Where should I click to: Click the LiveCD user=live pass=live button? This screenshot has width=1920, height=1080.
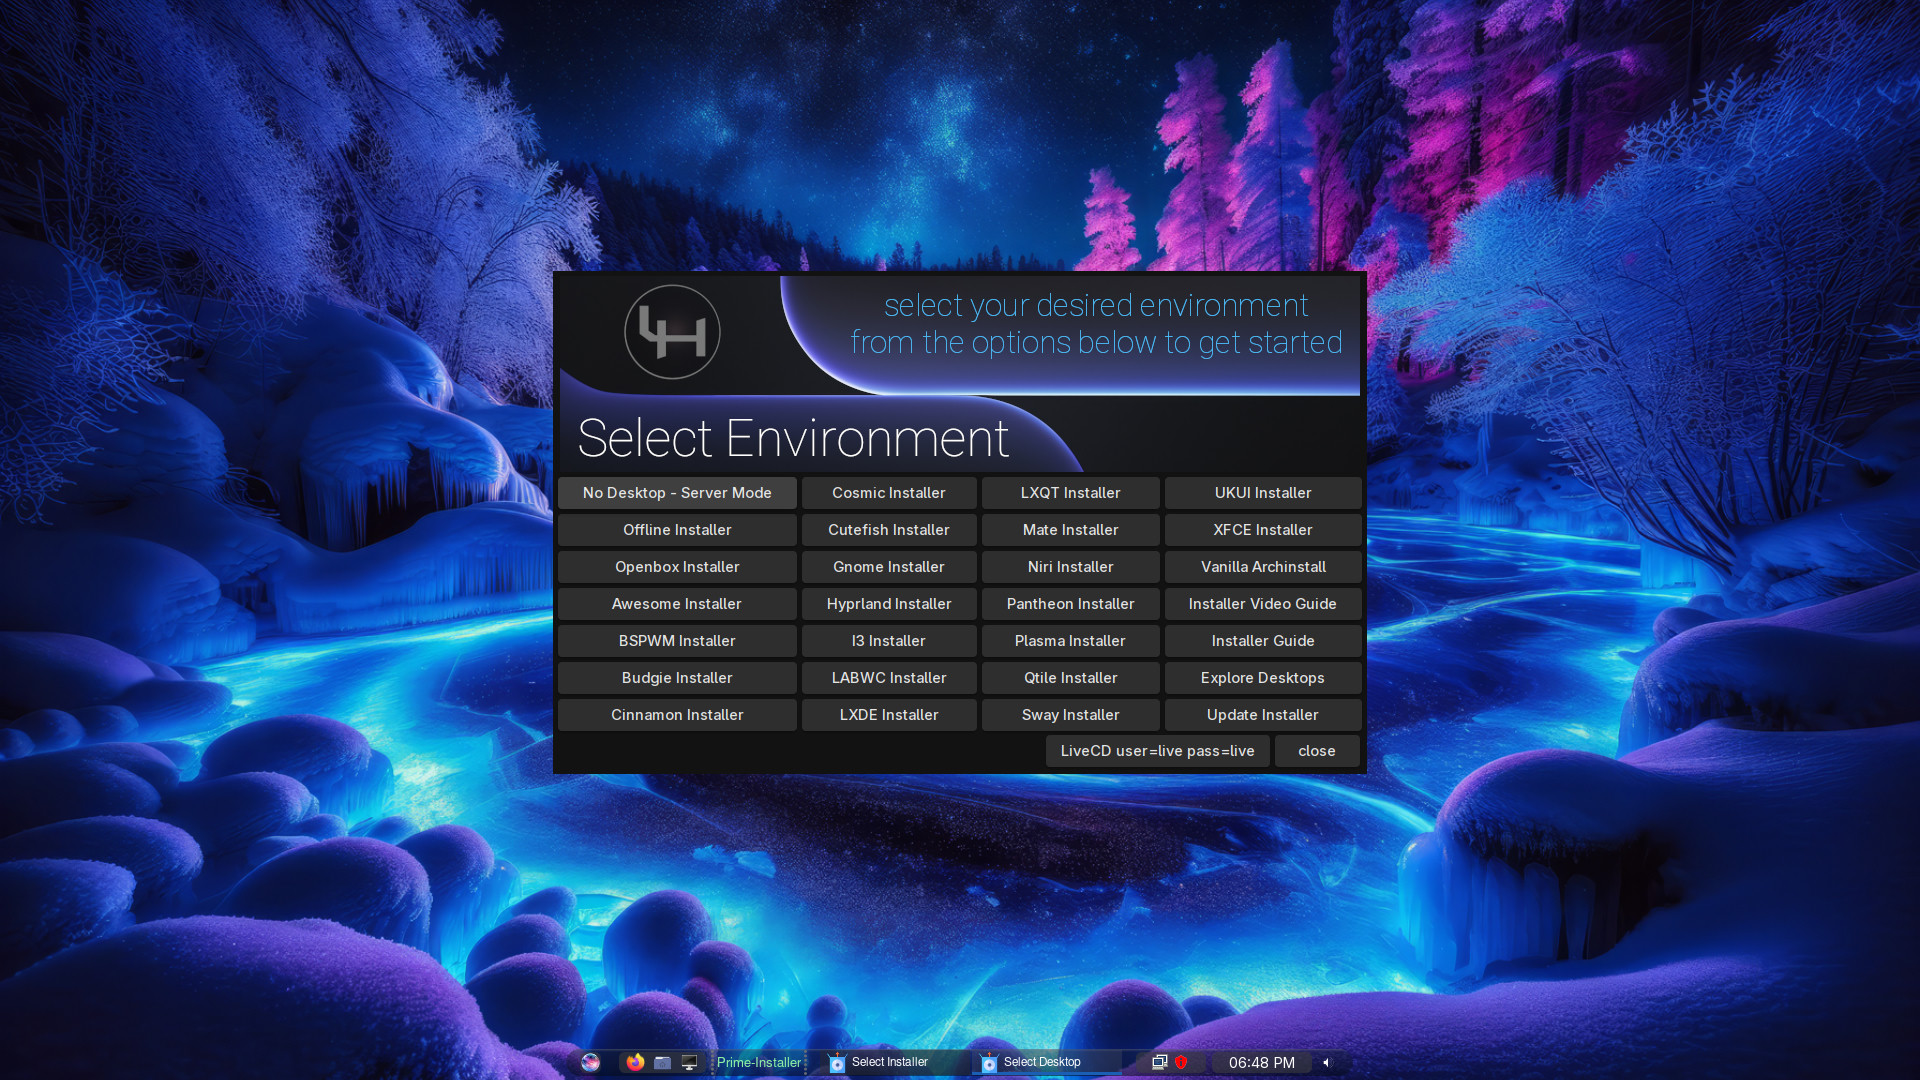click(x=1157, y=751)
